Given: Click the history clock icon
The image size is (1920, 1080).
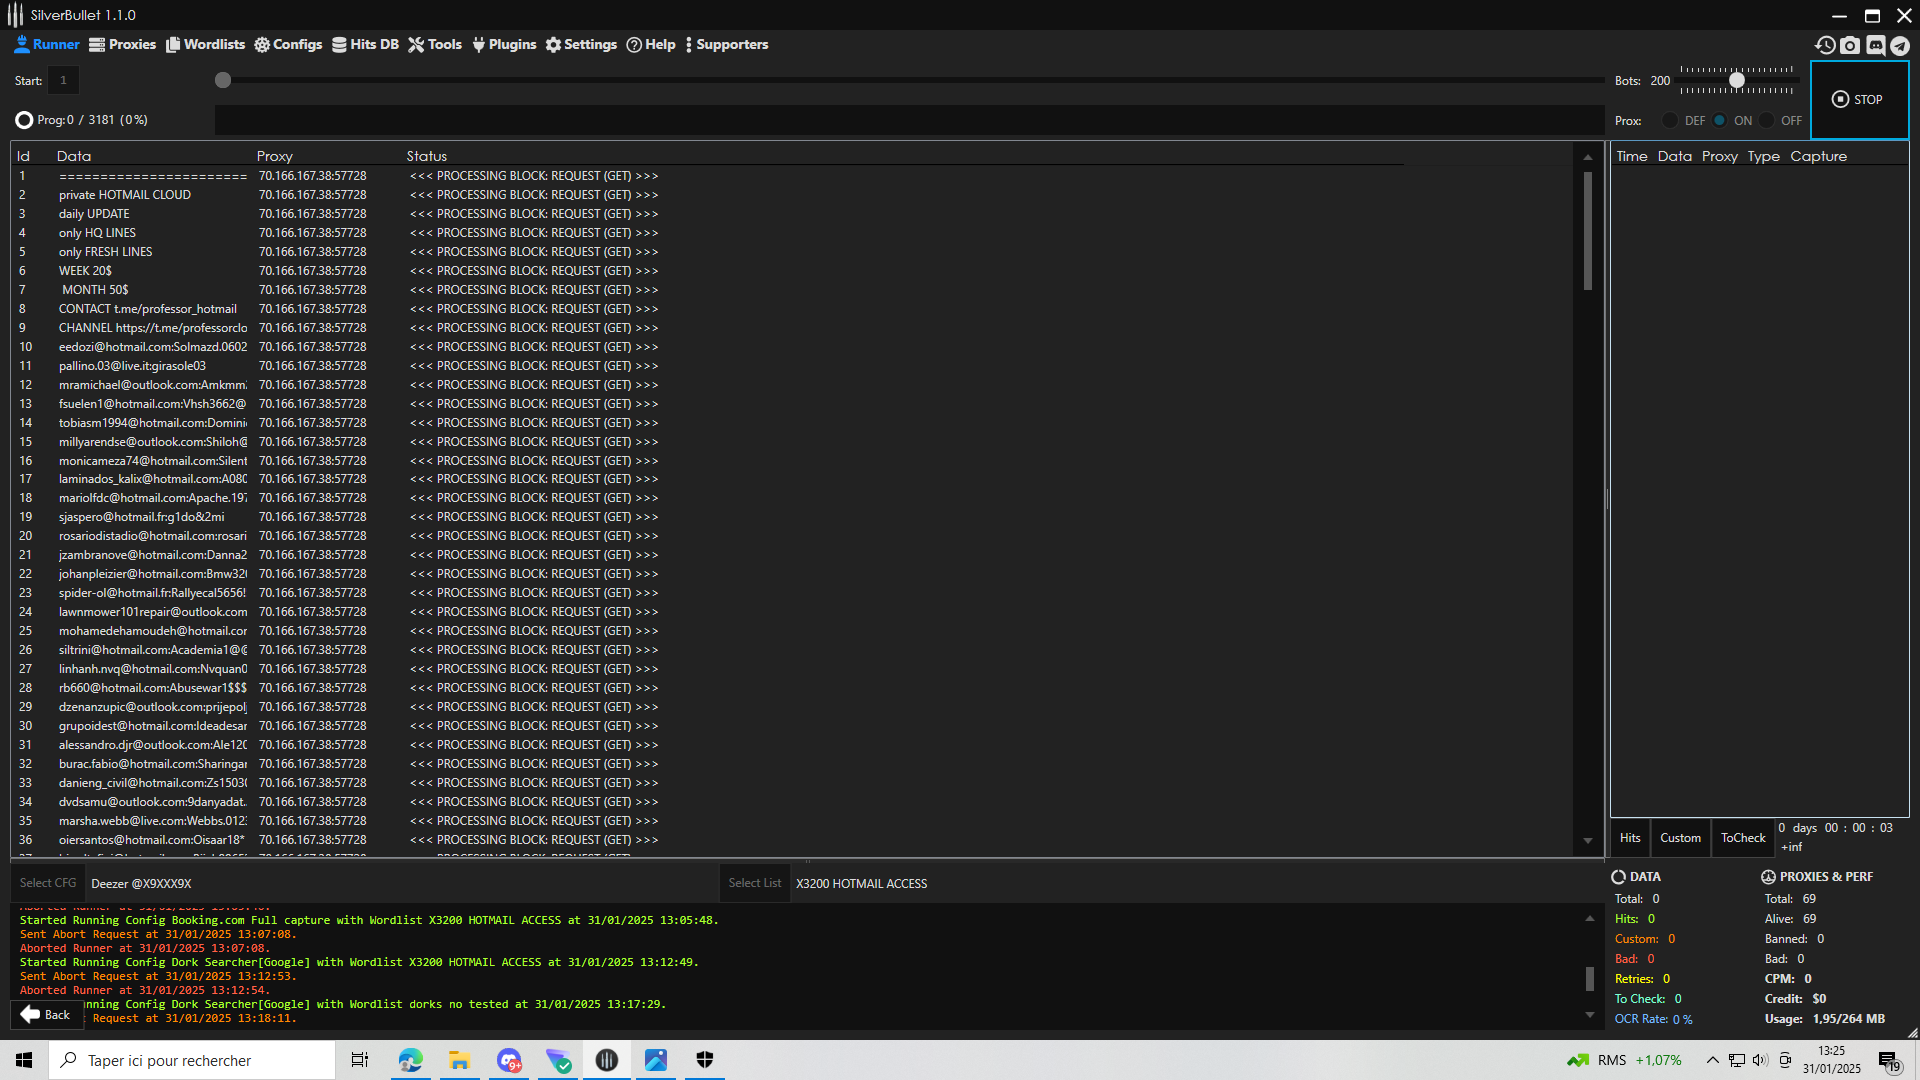Looking at the screenshot, I should [1825, 45].
